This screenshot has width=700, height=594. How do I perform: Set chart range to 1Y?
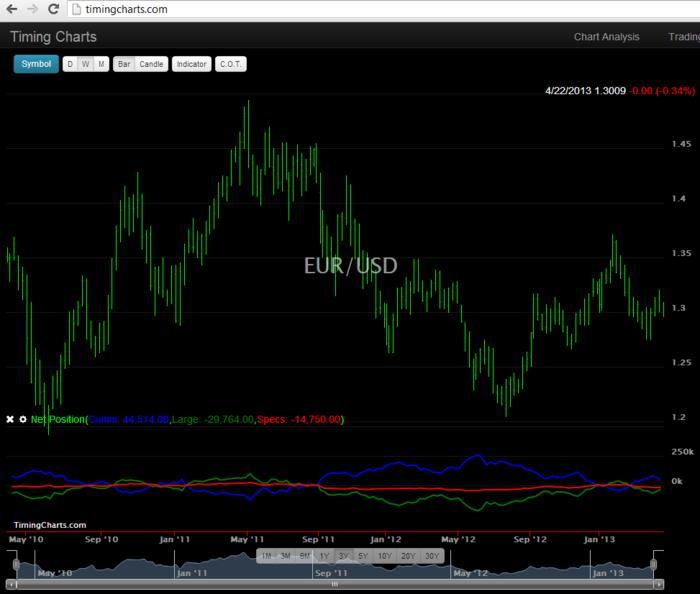tap(324, 556)
